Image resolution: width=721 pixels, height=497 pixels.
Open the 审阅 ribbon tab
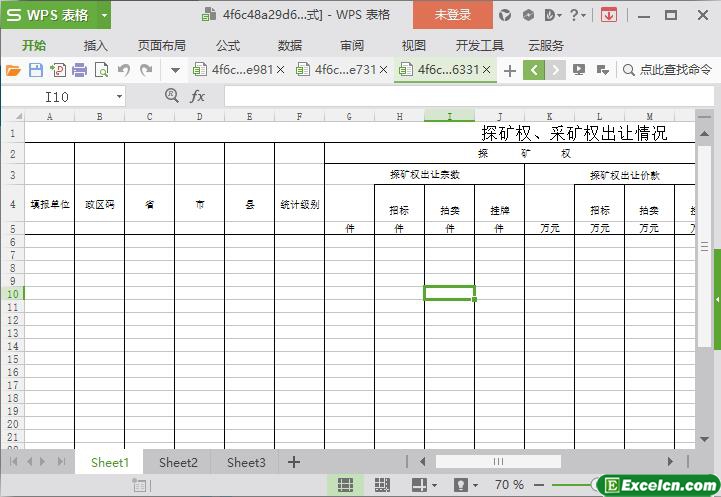pyautogui.click(x=352, y=46)
